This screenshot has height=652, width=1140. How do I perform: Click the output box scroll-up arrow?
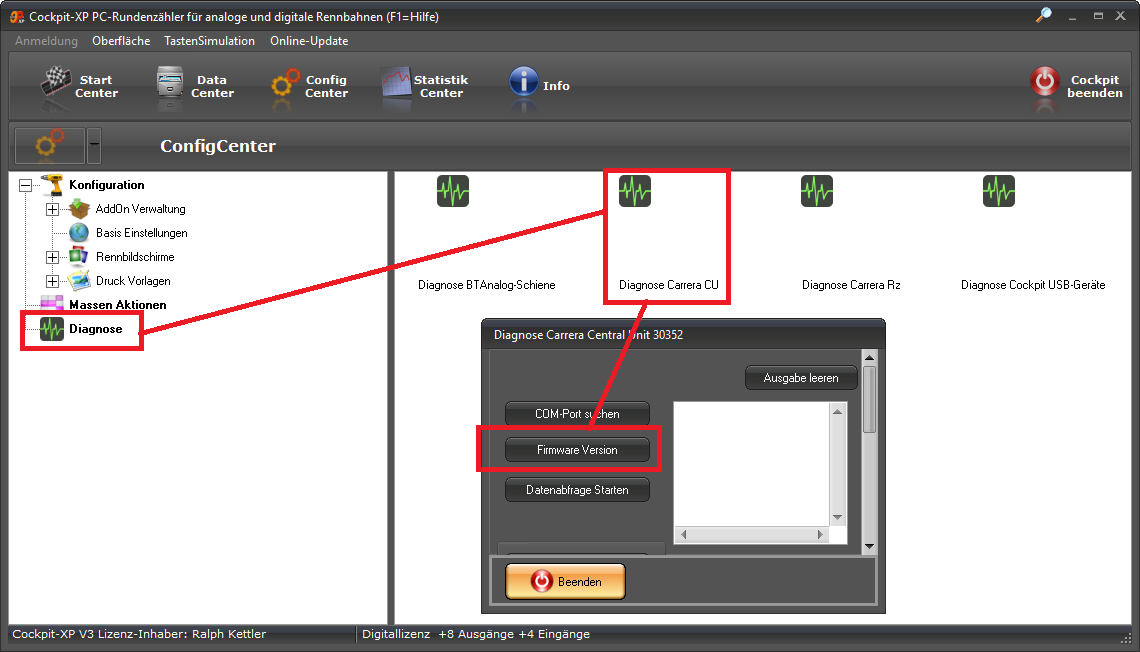point(838,411)
